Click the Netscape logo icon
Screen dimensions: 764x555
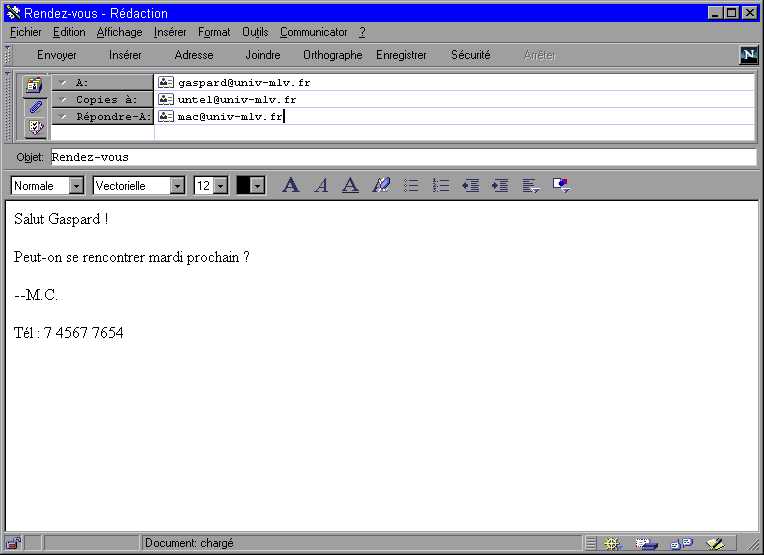[748, 55]
